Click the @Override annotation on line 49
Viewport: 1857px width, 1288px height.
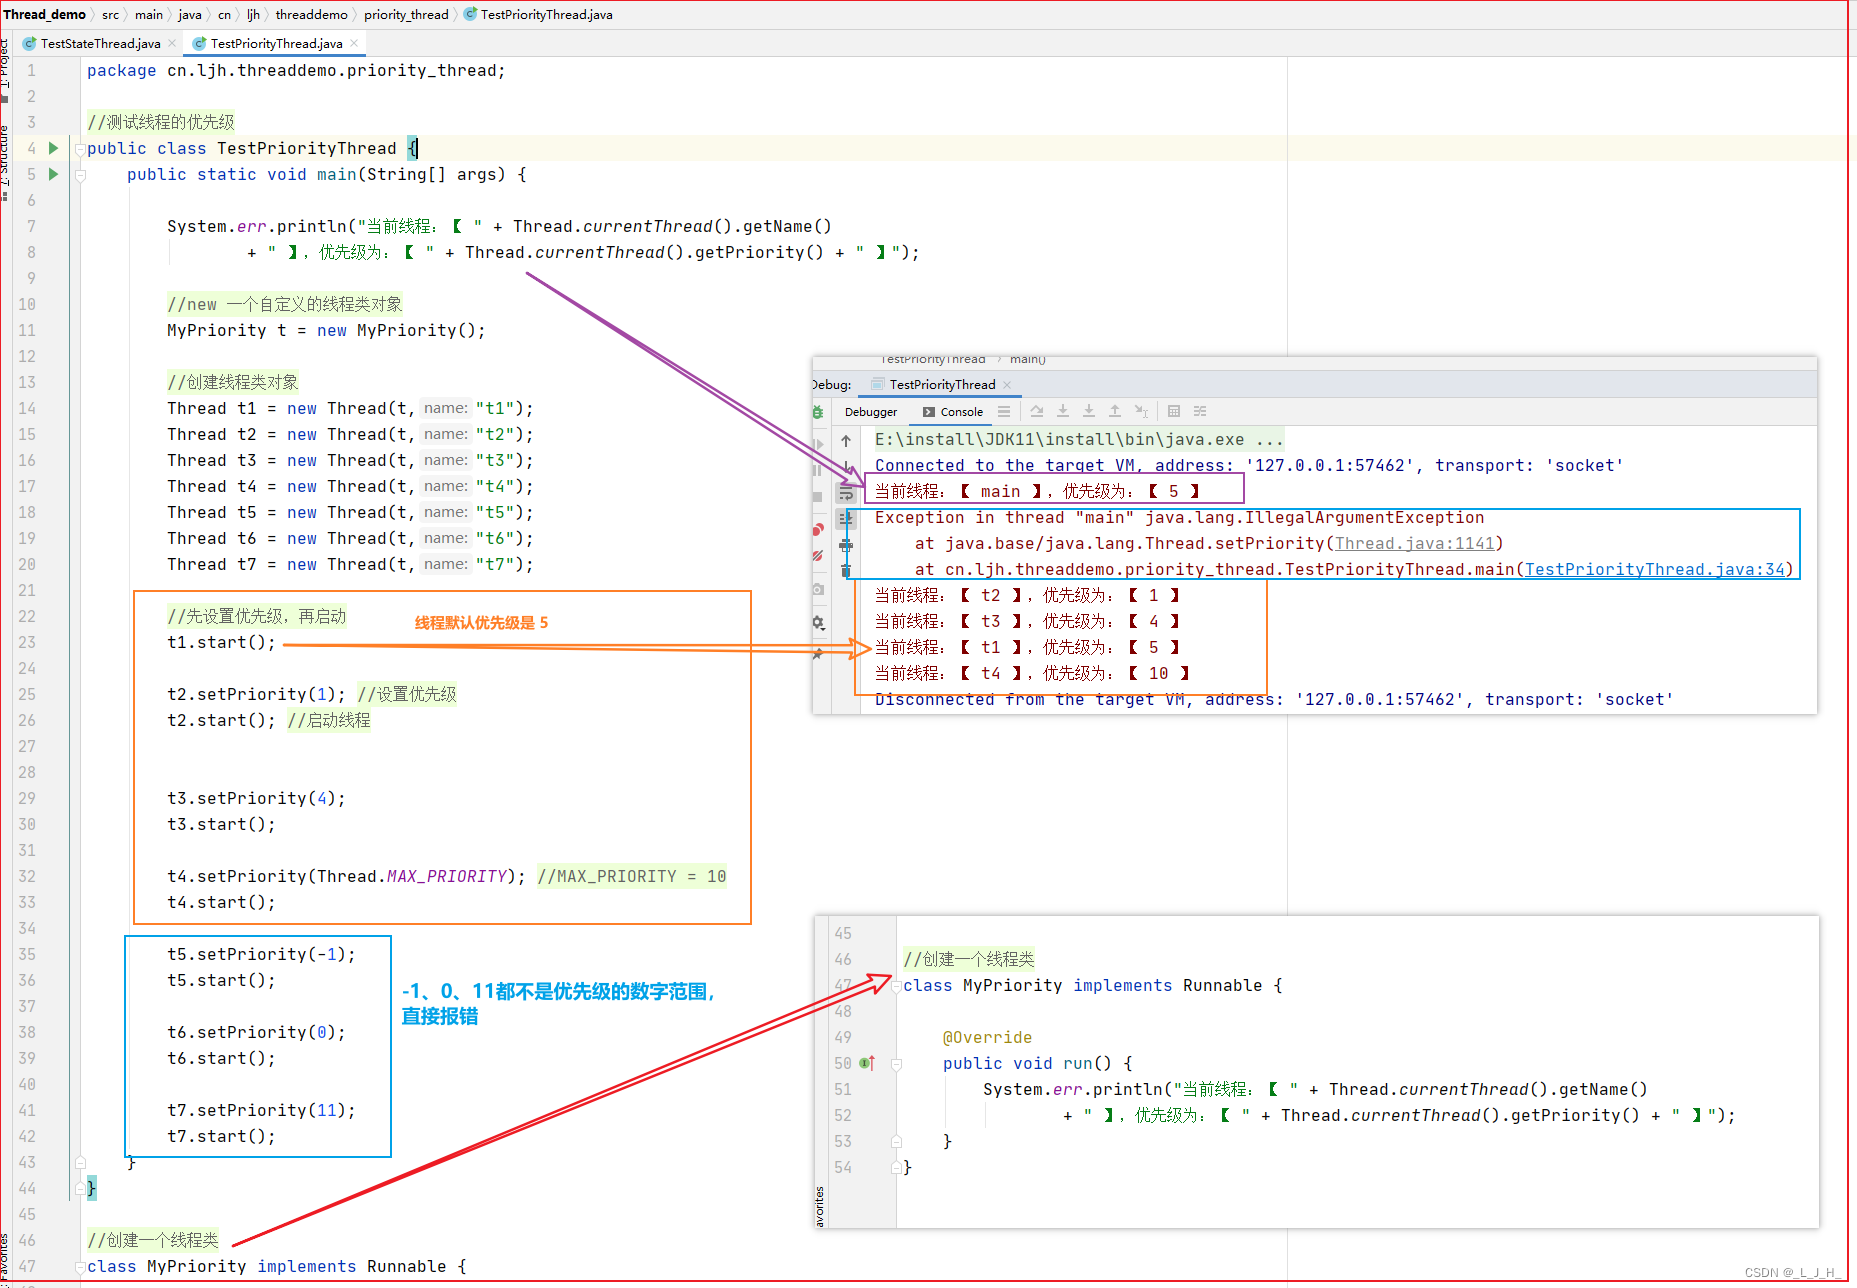click(x=987, y=1037)
